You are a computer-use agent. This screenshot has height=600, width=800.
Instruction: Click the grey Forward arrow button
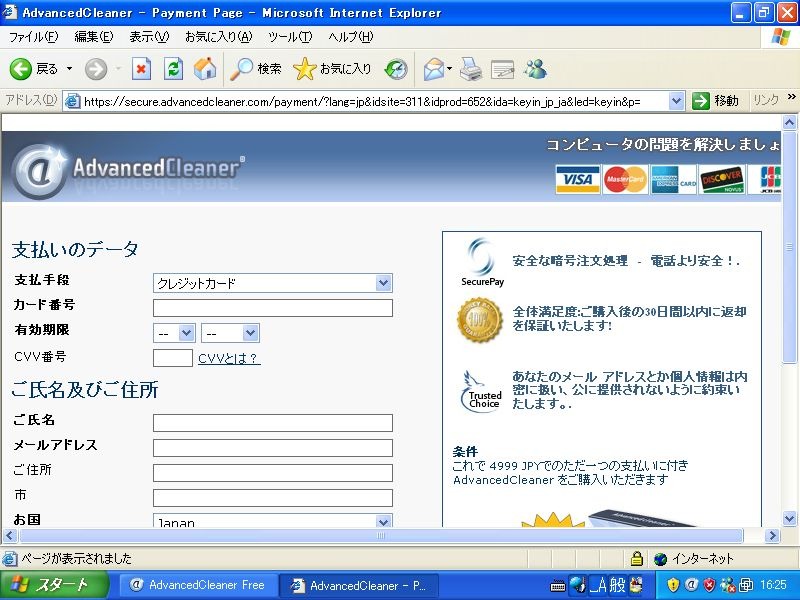[x=96, y=69]
